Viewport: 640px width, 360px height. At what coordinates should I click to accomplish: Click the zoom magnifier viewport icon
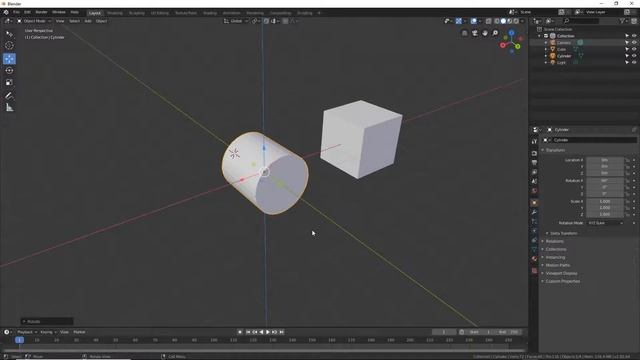pos(495,33)
